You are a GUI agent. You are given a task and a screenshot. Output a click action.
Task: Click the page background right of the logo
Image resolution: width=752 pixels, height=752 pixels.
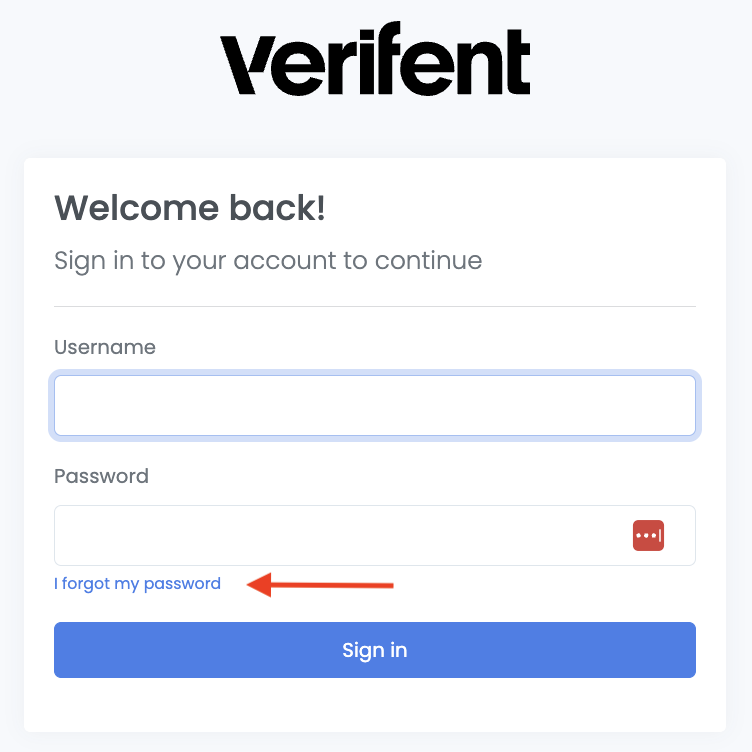pos(650,60)
